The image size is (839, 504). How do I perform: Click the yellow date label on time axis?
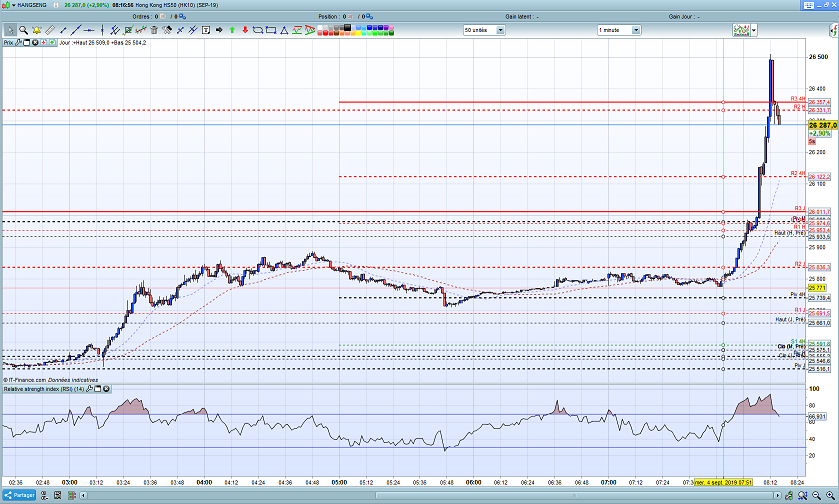point(723,482)
